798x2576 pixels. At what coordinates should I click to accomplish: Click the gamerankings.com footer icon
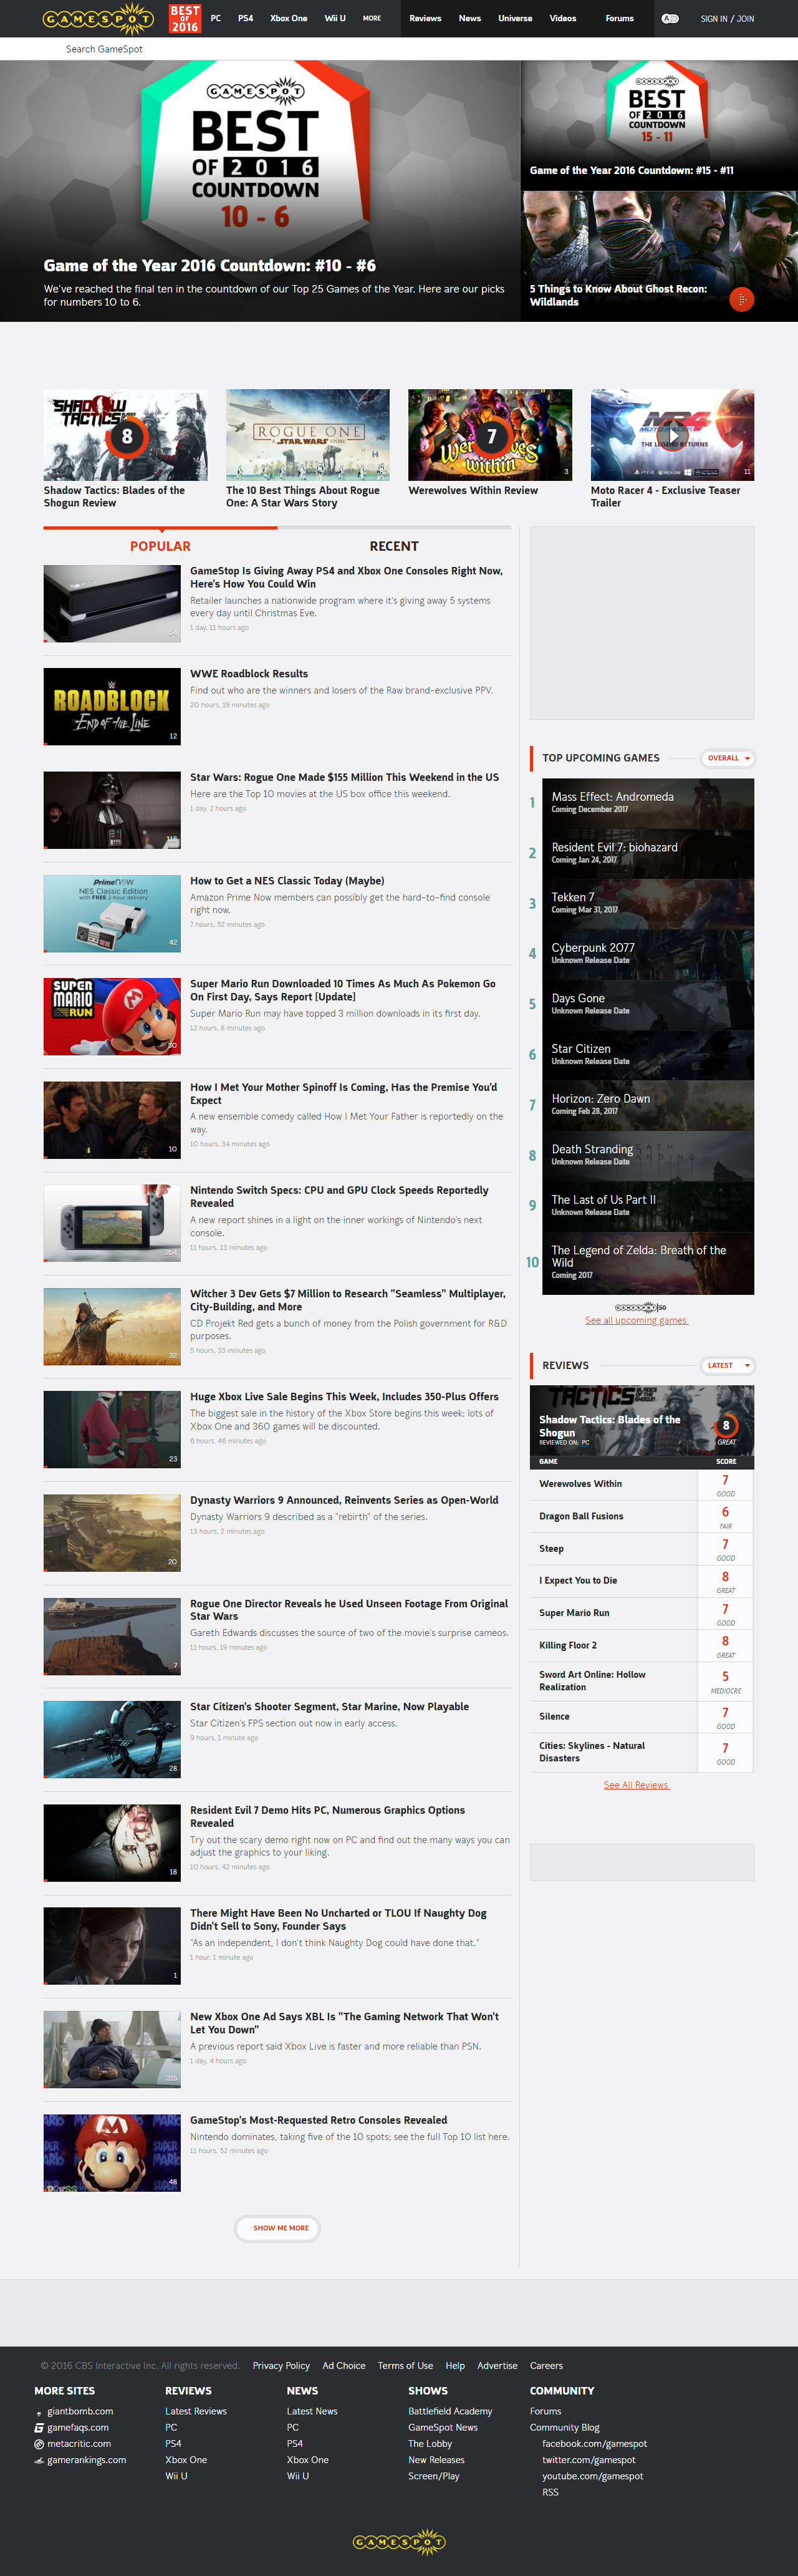pyautogui.click(x=39, y=2460)
